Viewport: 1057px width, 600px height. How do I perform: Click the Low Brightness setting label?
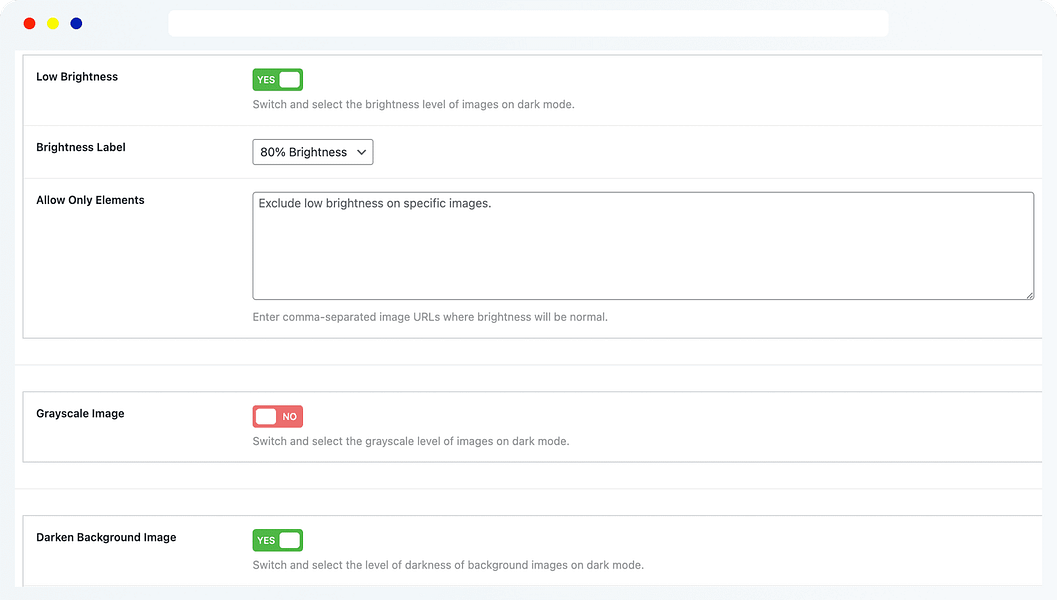[77, 77]
